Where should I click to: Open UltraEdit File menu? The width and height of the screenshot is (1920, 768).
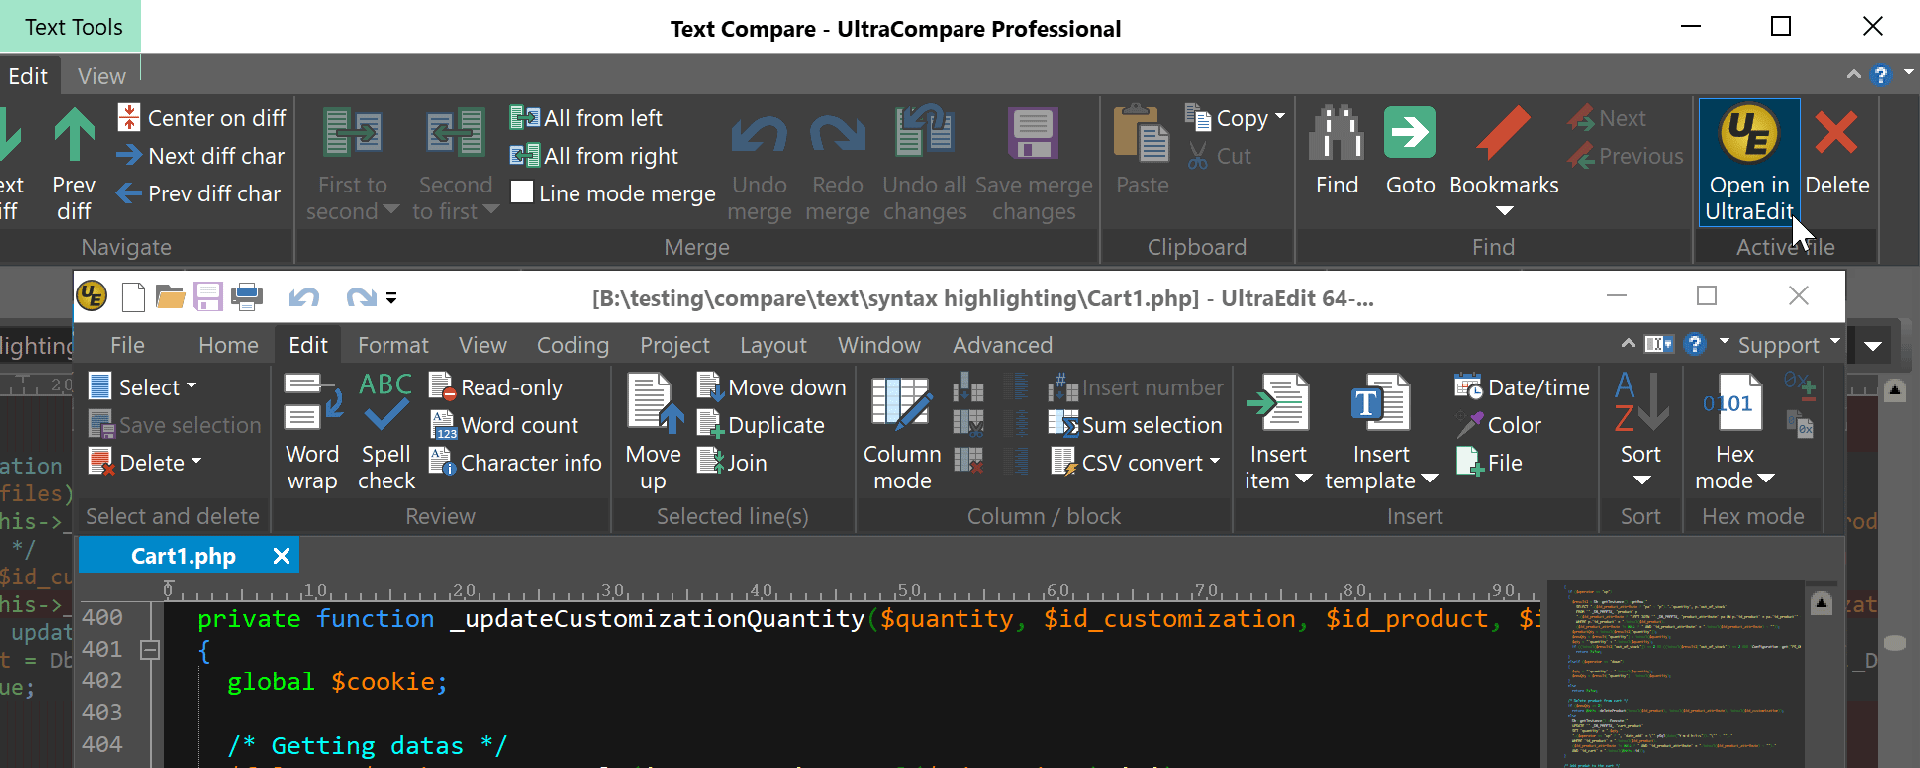(127, 345)
